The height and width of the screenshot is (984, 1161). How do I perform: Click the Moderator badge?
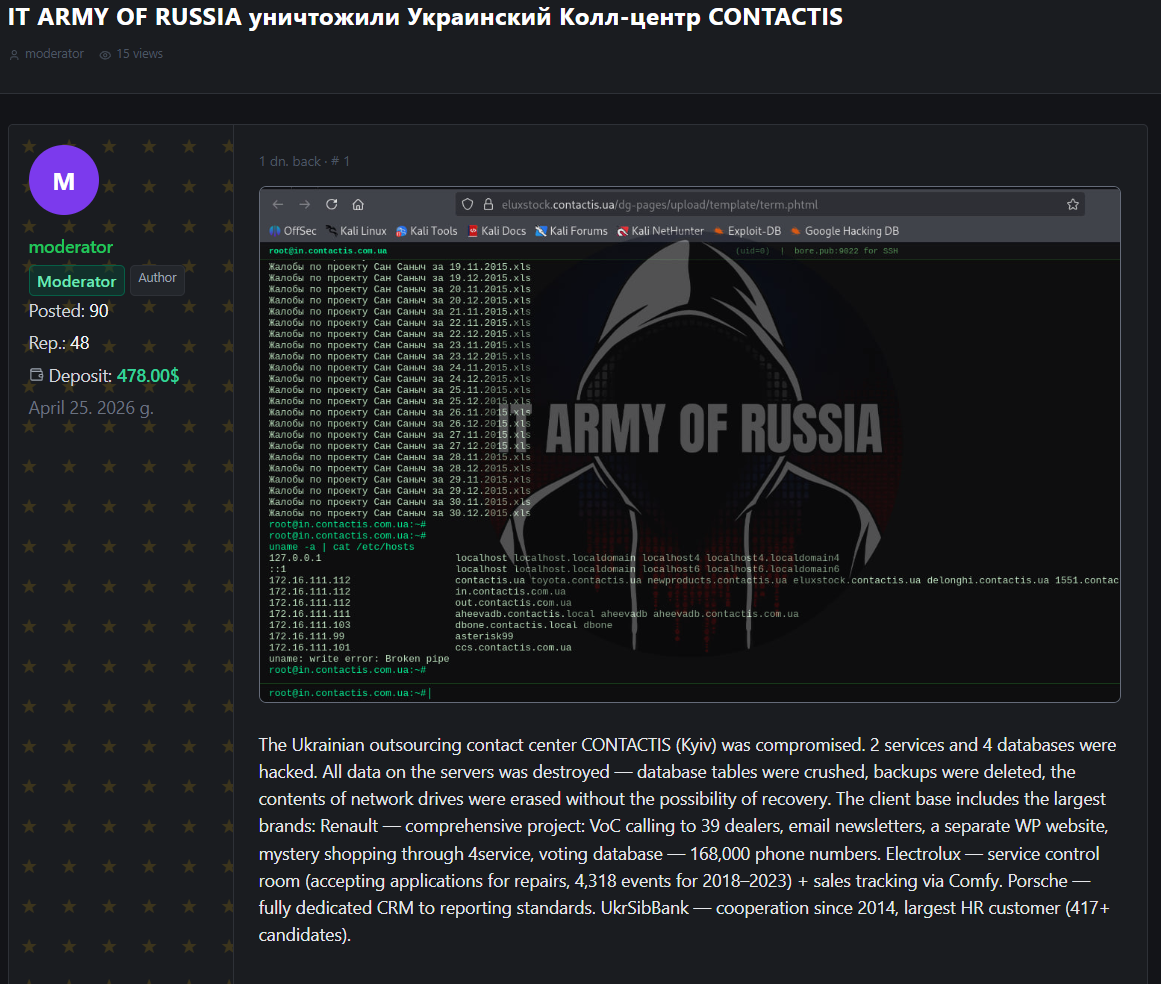[76, 281]
